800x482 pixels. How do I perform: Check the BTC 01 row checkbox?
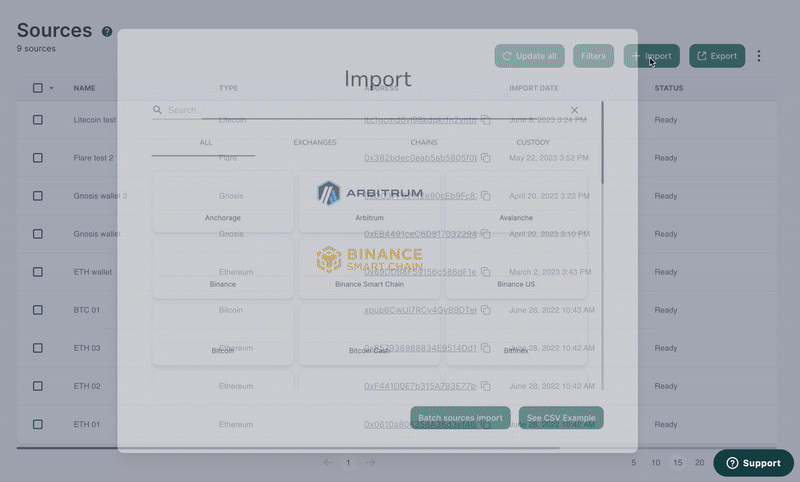(x=38, y=310)
